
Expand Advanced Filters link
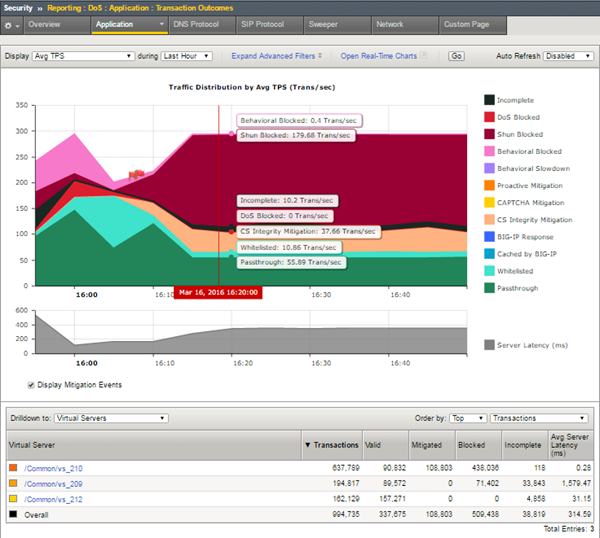click(273, 57)
